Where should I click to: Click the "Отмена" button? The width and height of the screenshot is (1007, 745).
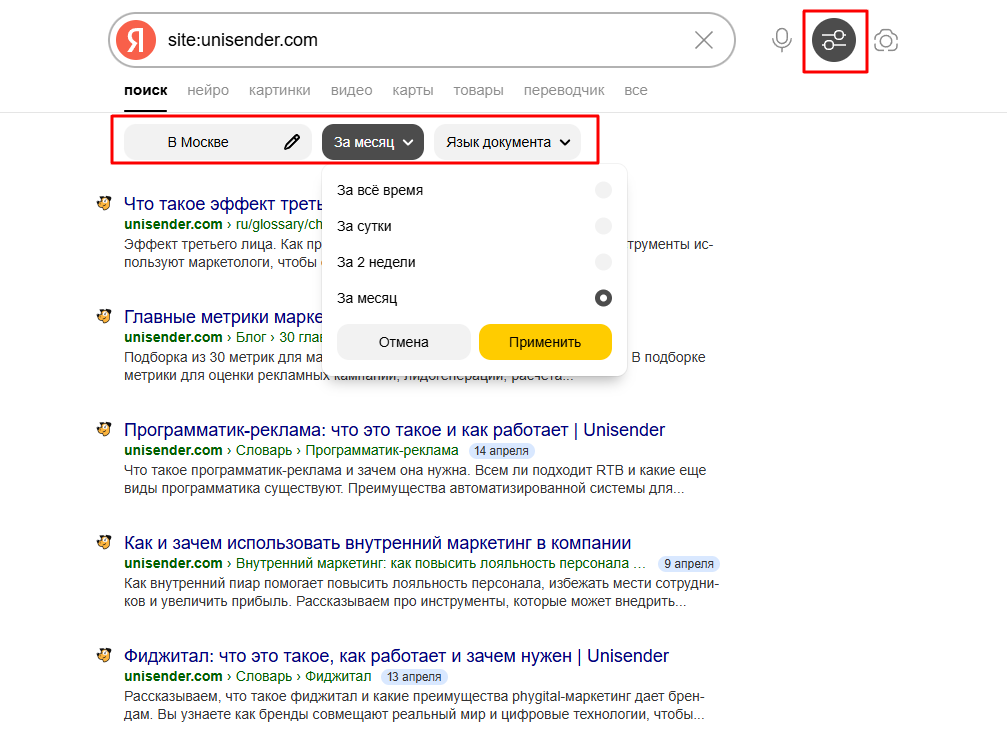[x=403, y=342]
